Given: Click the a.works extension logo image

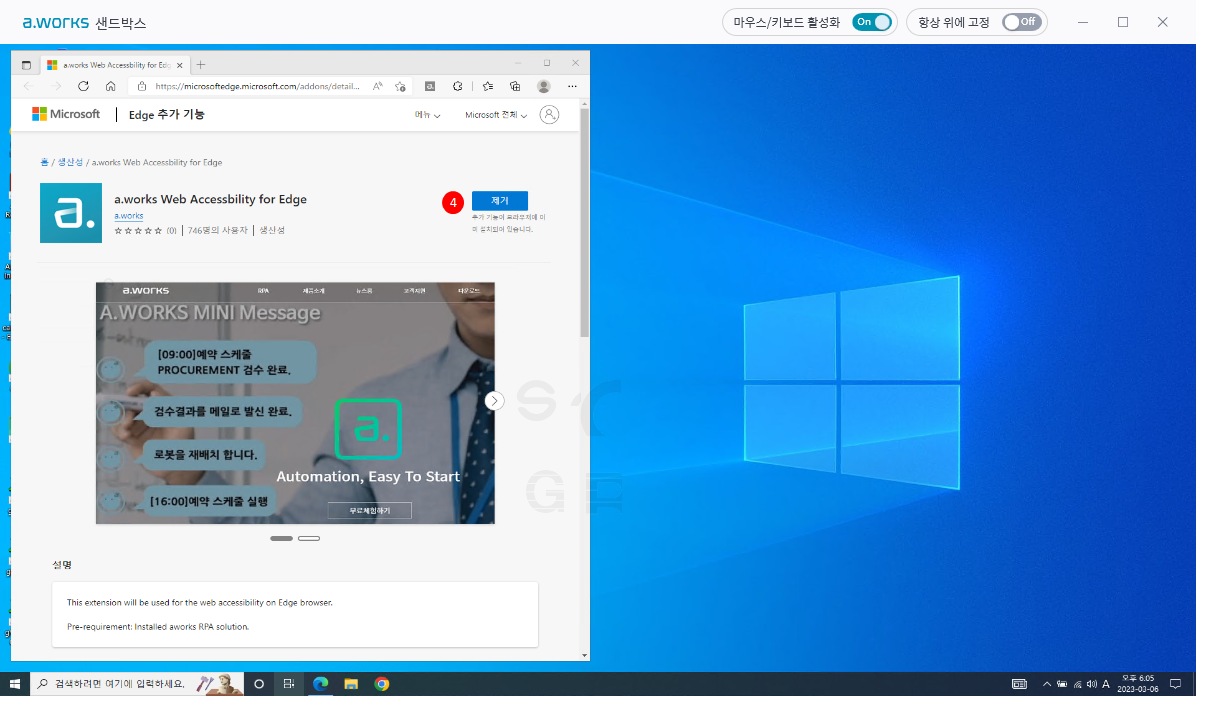Looking at the screenshot, I should pyautogui.click(x=71, y=213).
